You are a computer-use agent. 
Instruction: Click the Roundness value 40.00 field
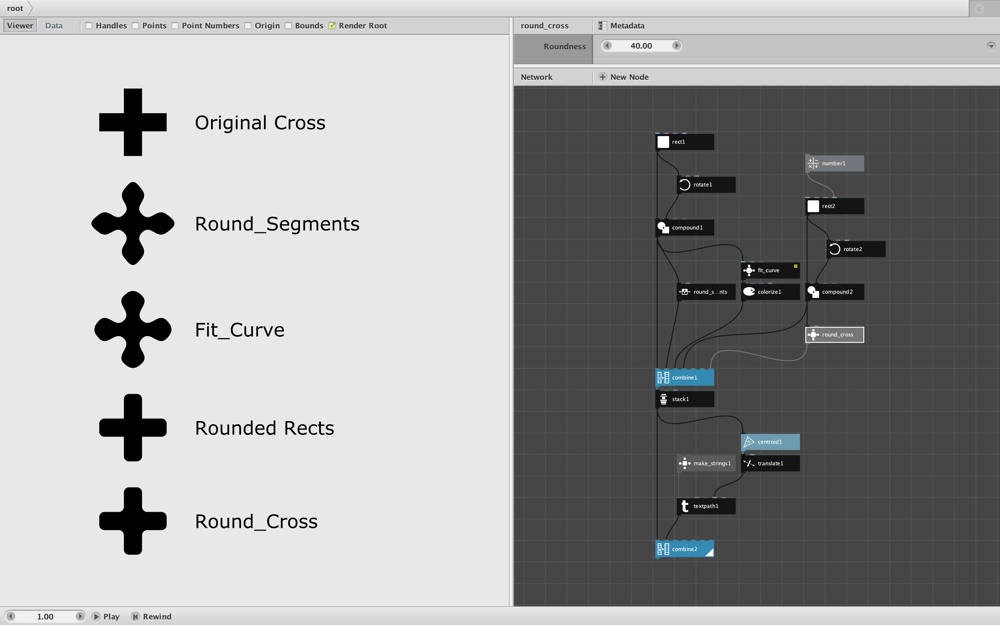[642, 46]
